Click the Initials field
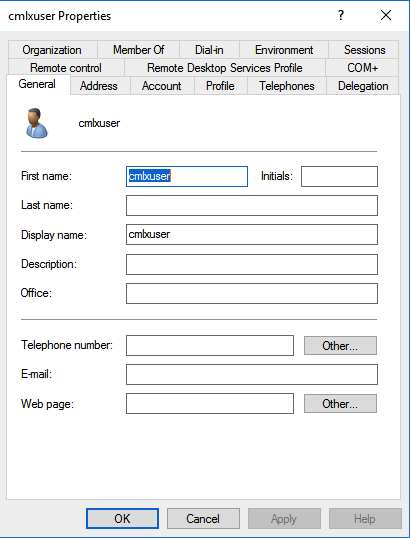The height and width of the screenshot is (538, 410). click(x=339, y=176)
